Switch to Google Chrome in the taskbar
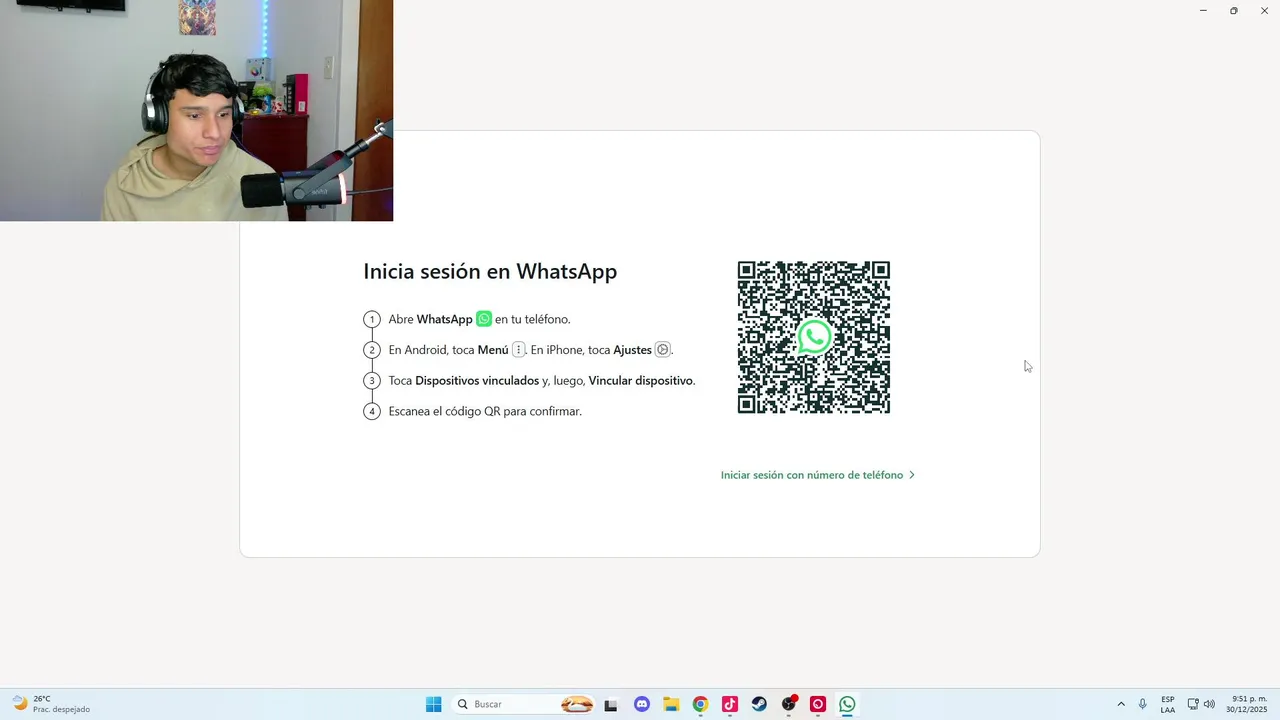 coord(700,704)
